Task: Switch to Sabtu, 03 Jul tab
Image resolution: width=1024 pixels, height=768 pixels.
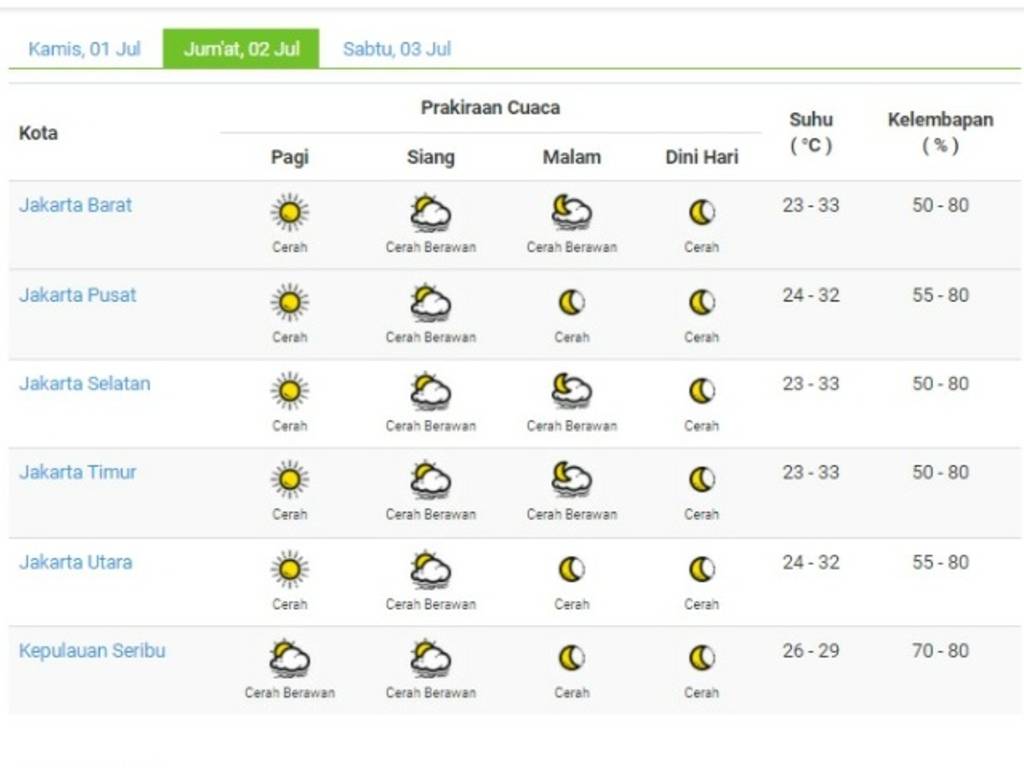Action: (x=397, y=49)
